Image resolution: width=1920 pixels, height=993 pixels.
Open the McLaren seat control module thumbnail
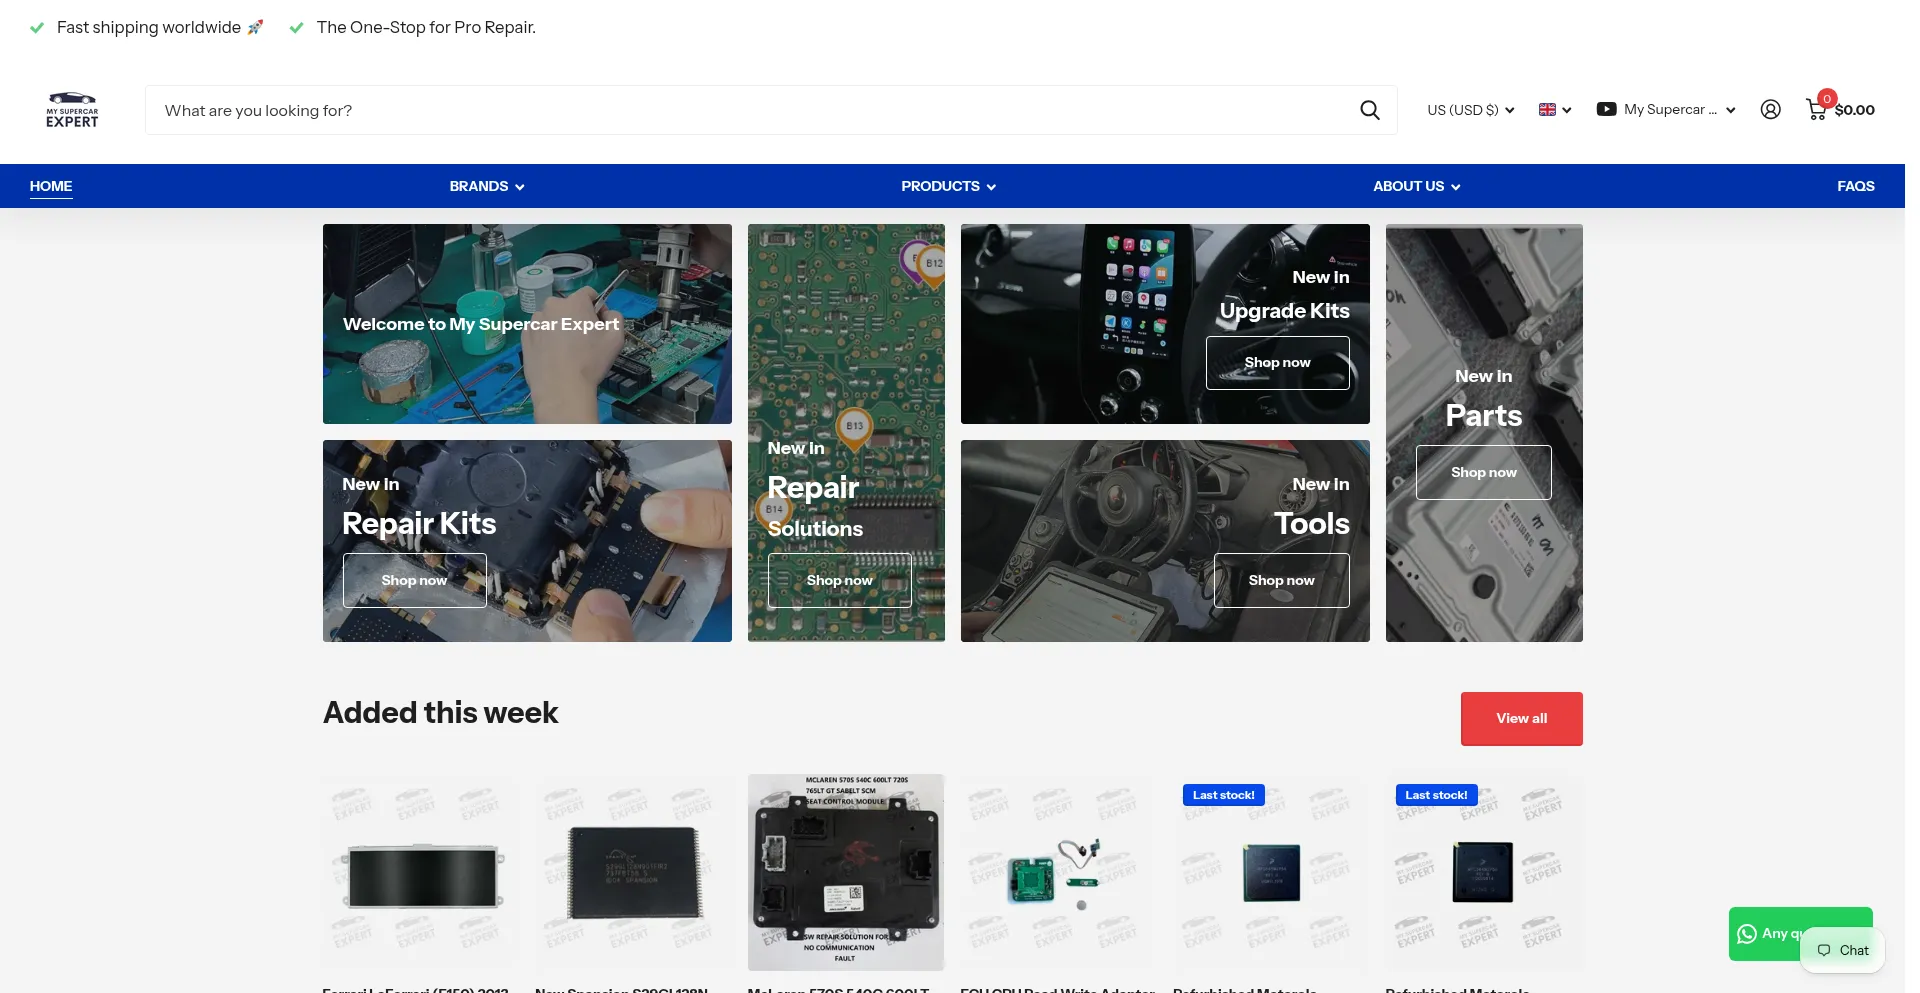846,872
